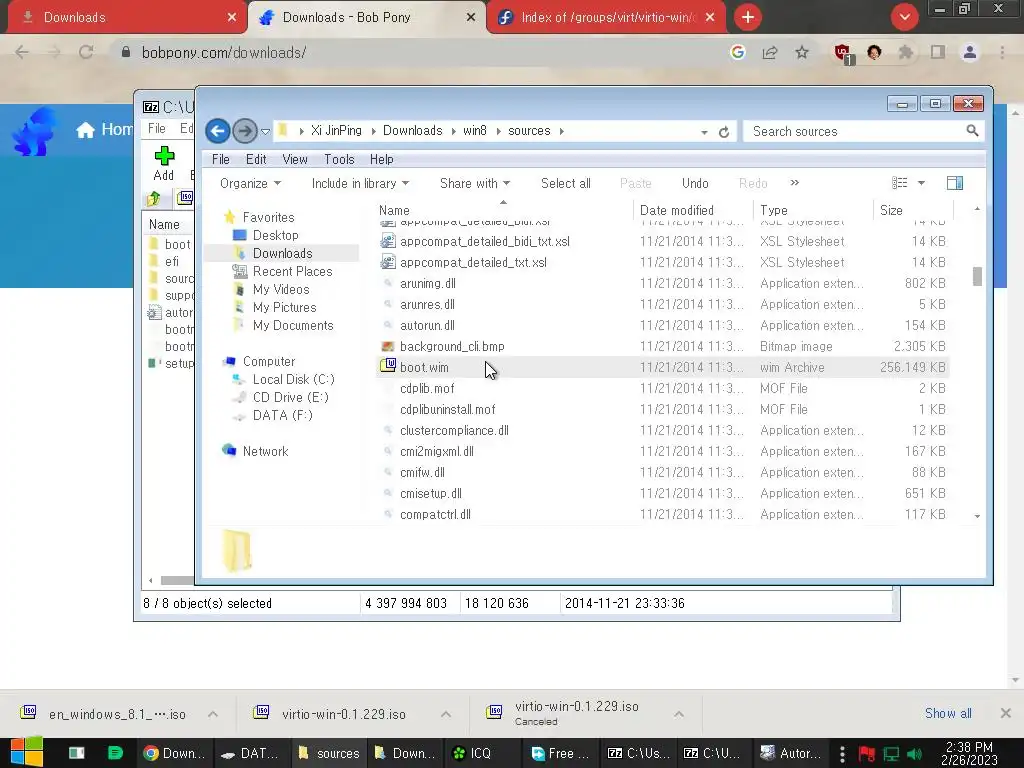Expand options for en_windows_8.1 iso download
Screen dimensions: 1024x768
coord(213,714)
